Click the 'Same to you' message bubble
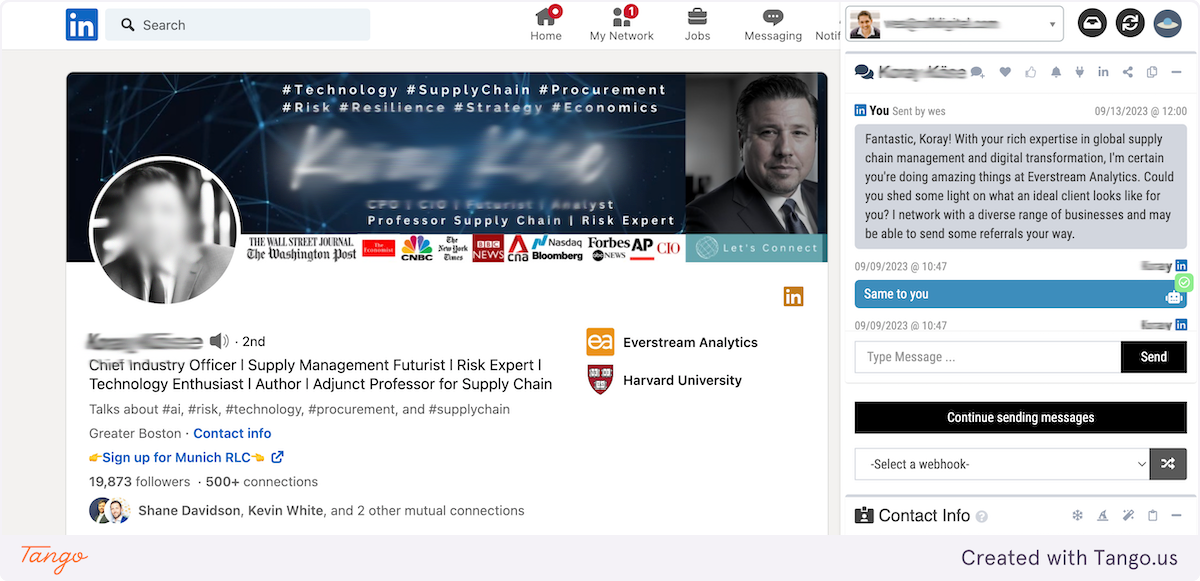Image resolution: width=1200 pixels, height=581 pixels. click(1021, 294)
